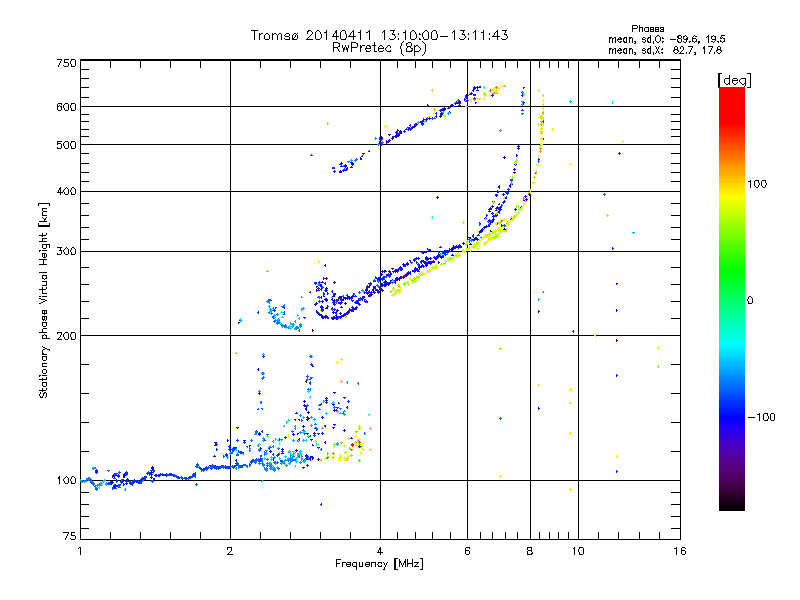This screenshot has width=800, height=600.
Task: Click the y-axis tick label '100'
Action: [66, 481]
